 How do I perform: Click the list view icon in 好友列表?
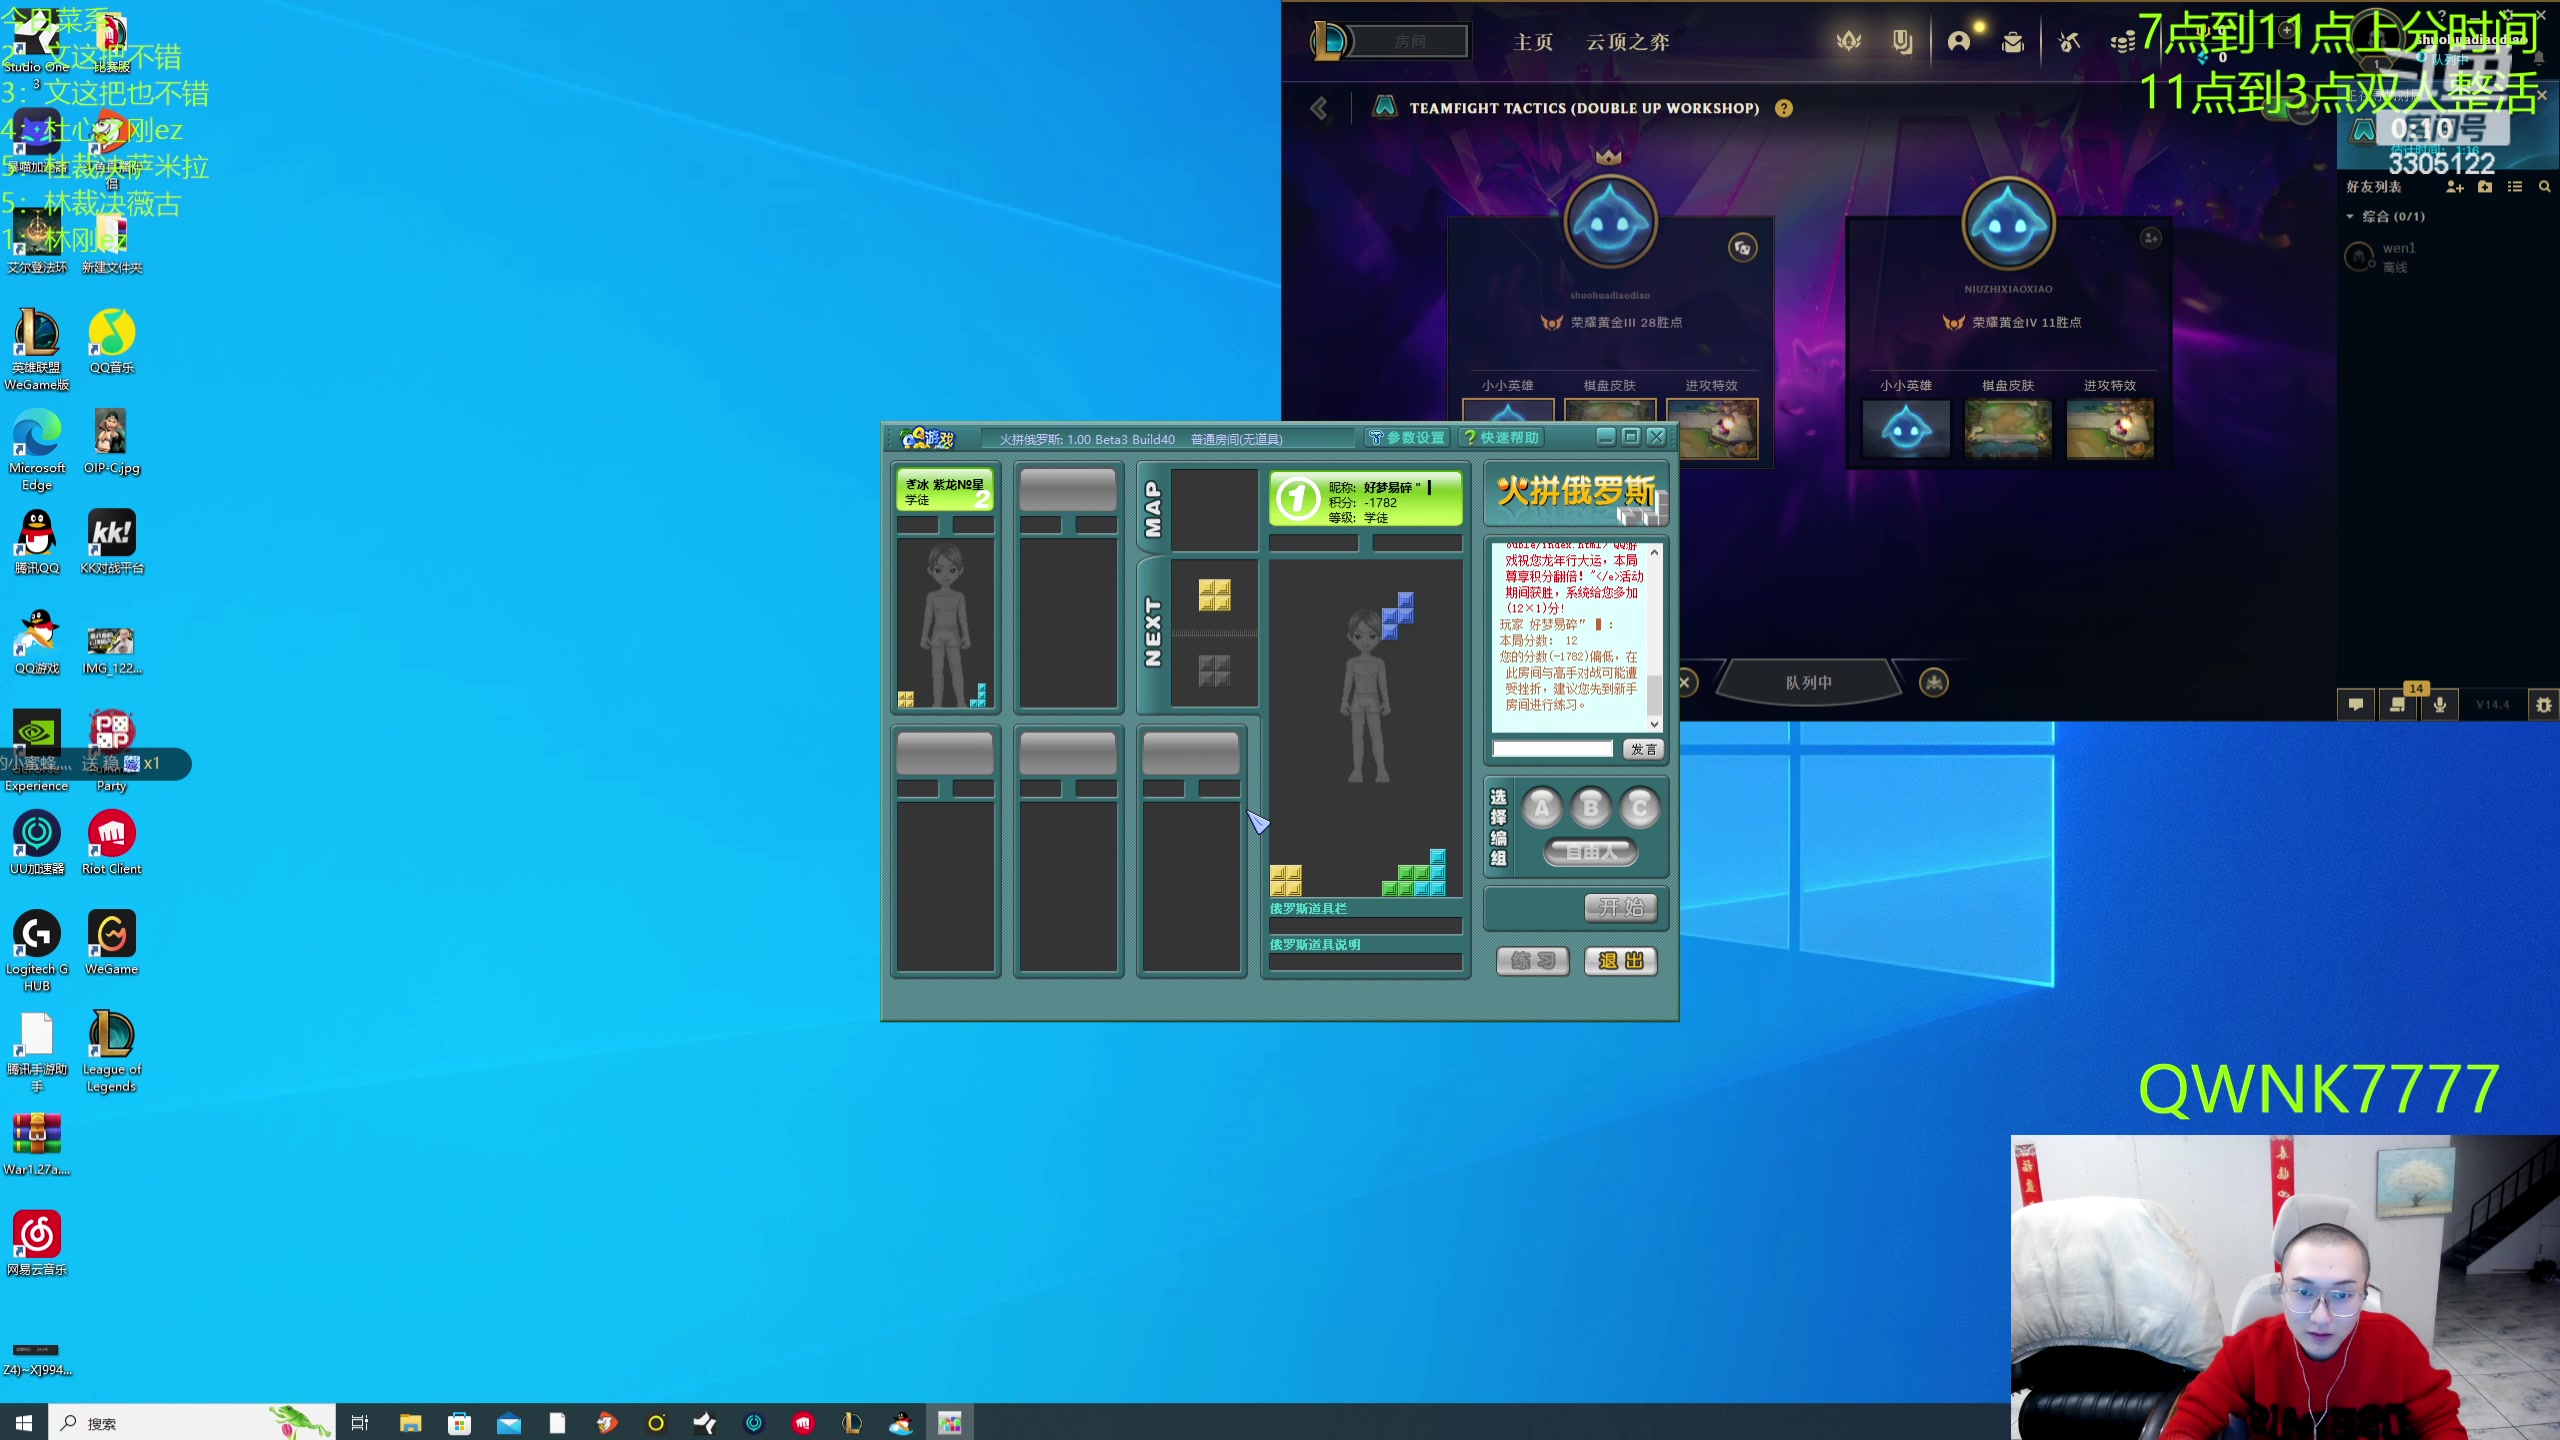click(x=2515, y=187)
